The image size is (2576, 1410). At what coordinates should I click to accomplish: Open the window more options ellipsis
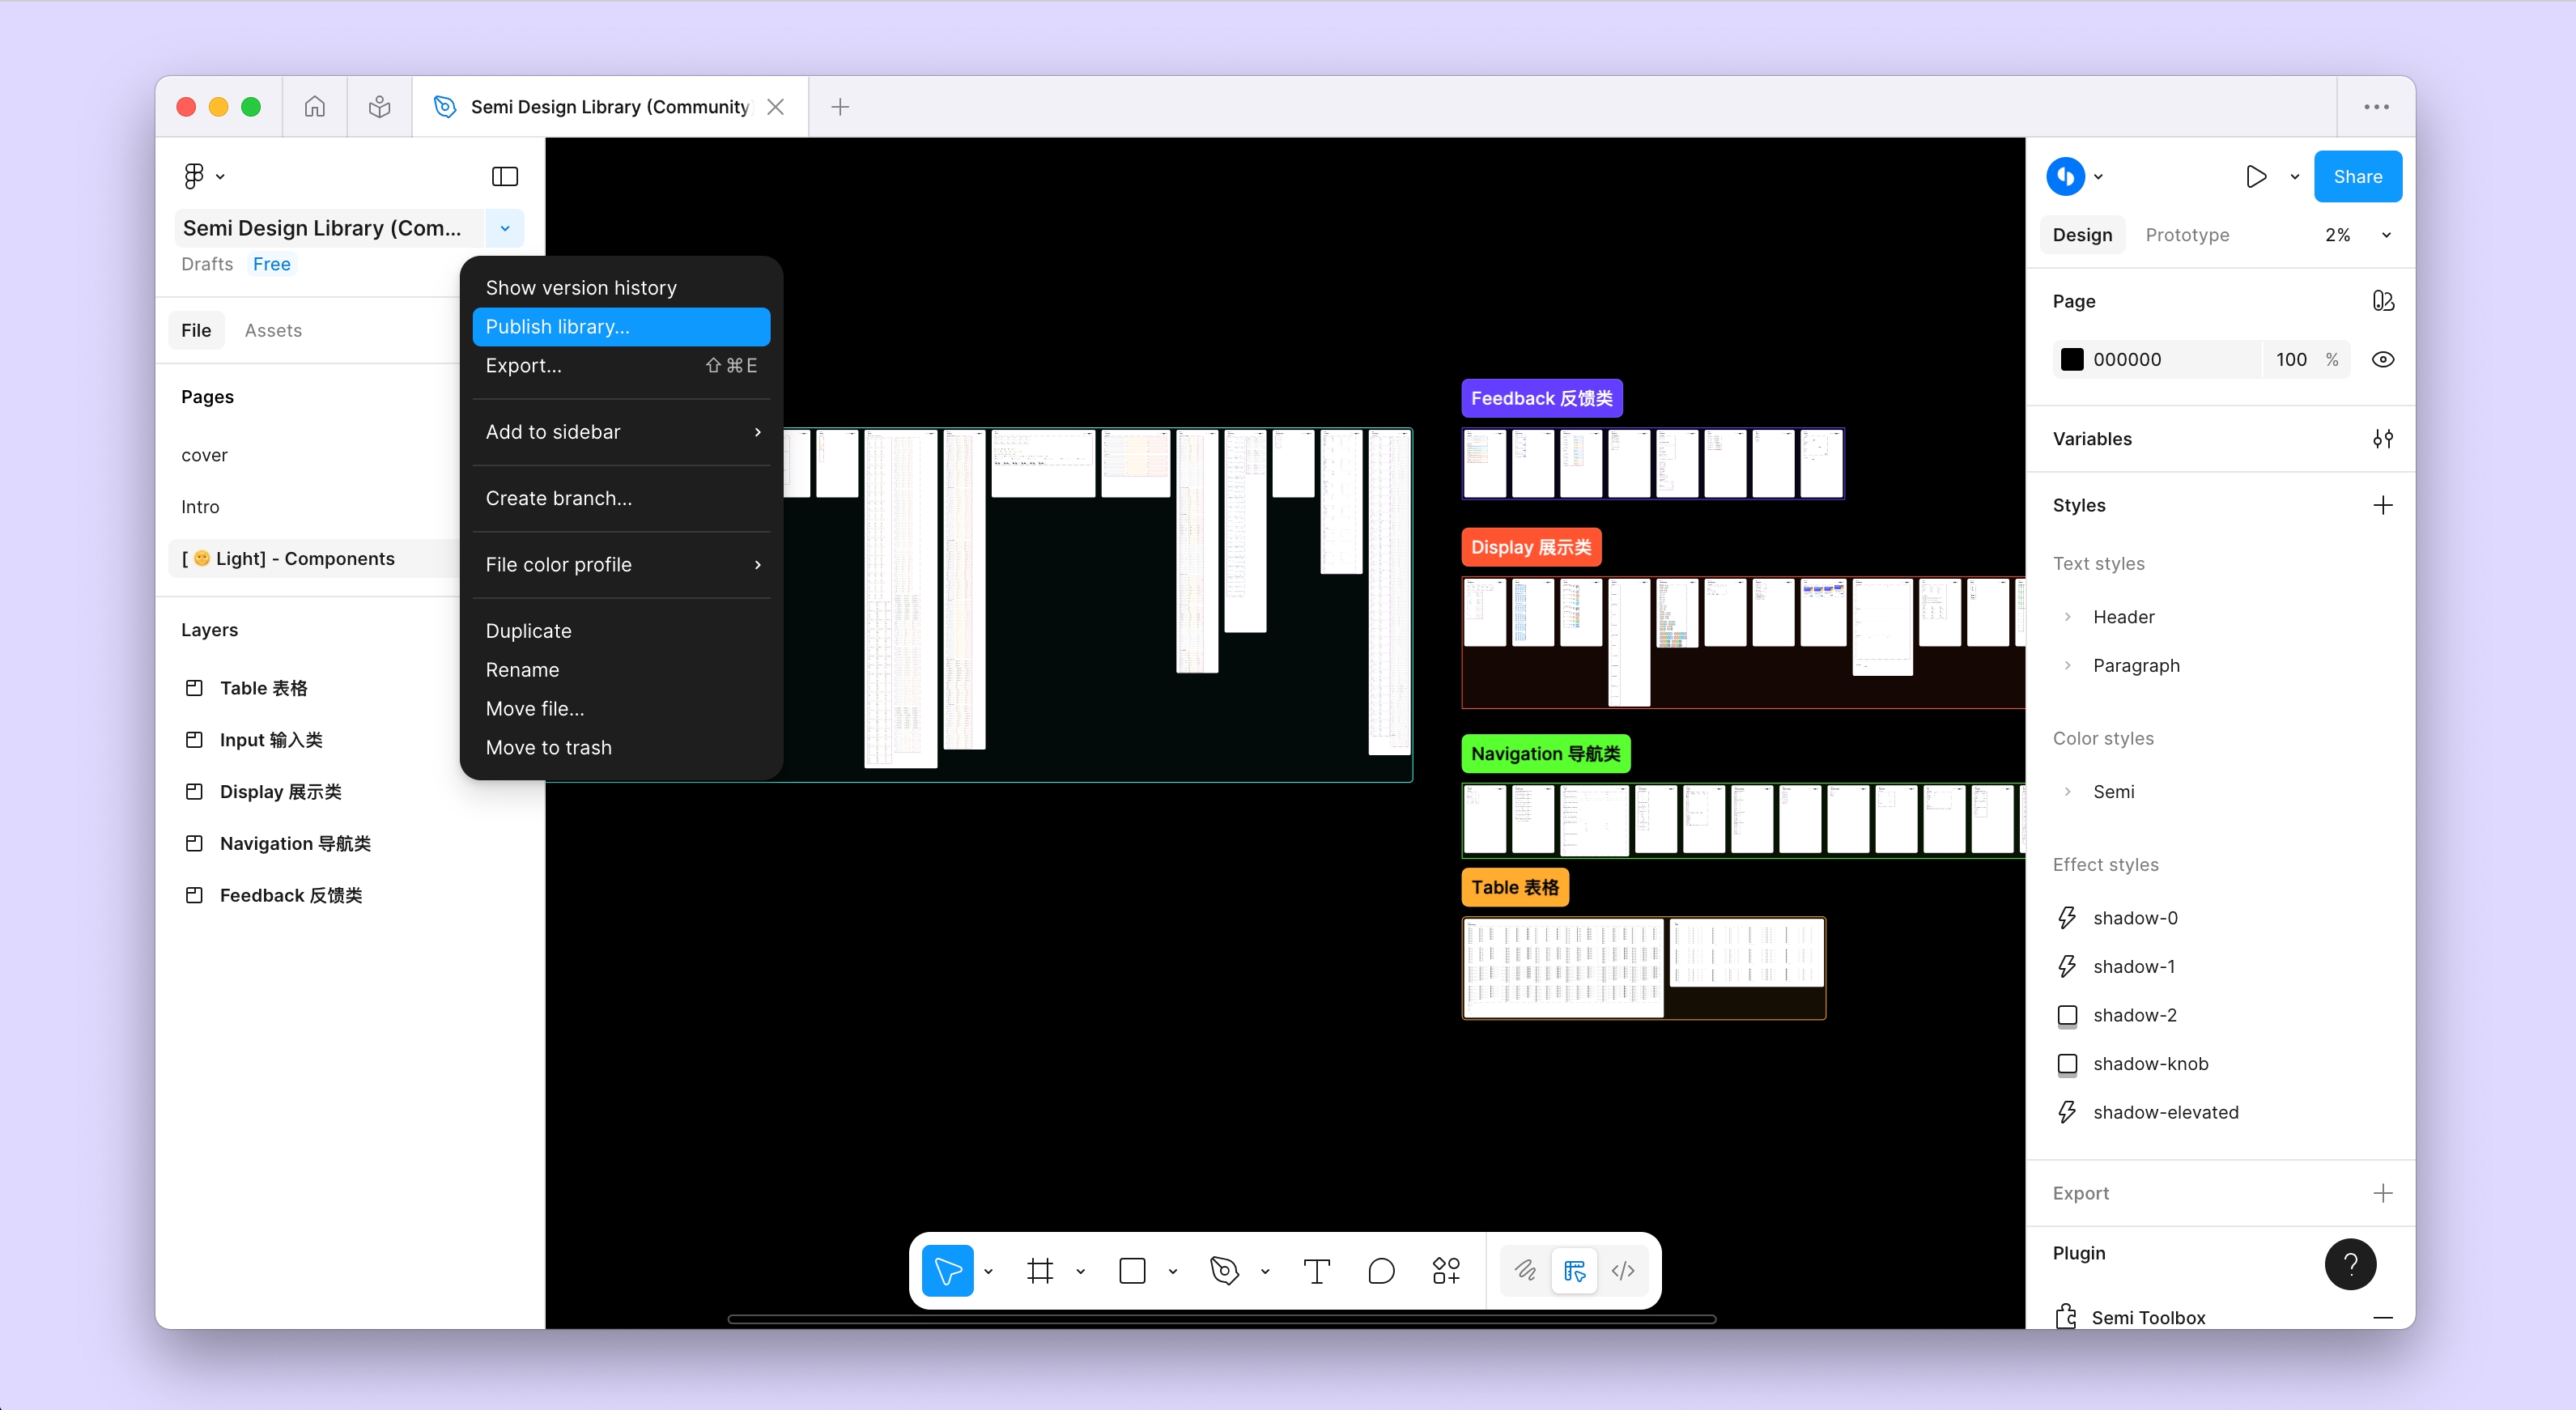pyautogui.click(x=2376, y=106)
